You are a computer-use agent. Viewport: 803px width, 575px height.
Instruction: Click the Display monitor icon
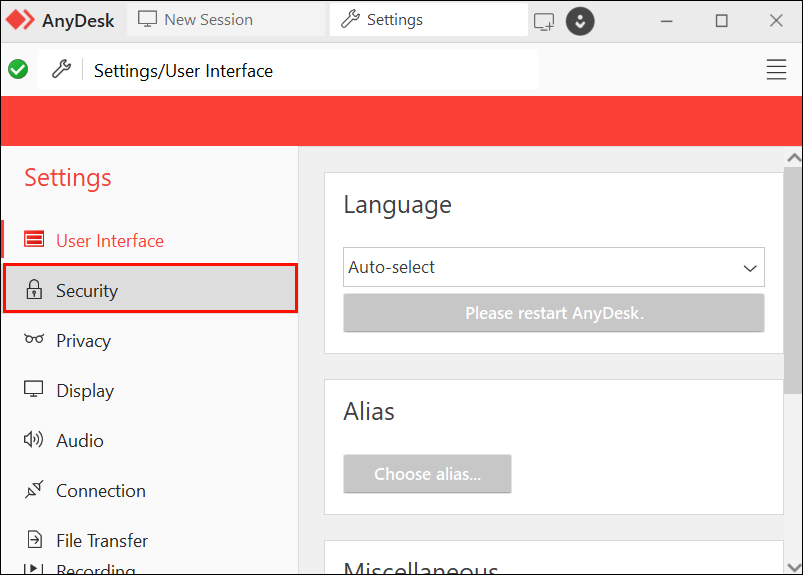point(34,390)
